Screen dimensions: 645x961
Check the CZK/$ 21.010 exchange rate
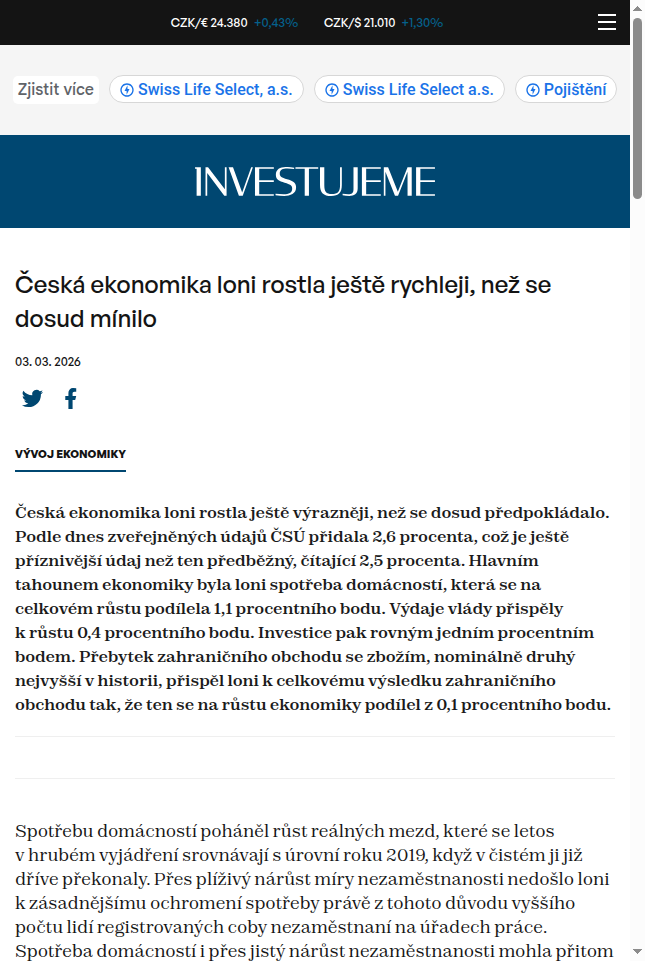point(360,22)
